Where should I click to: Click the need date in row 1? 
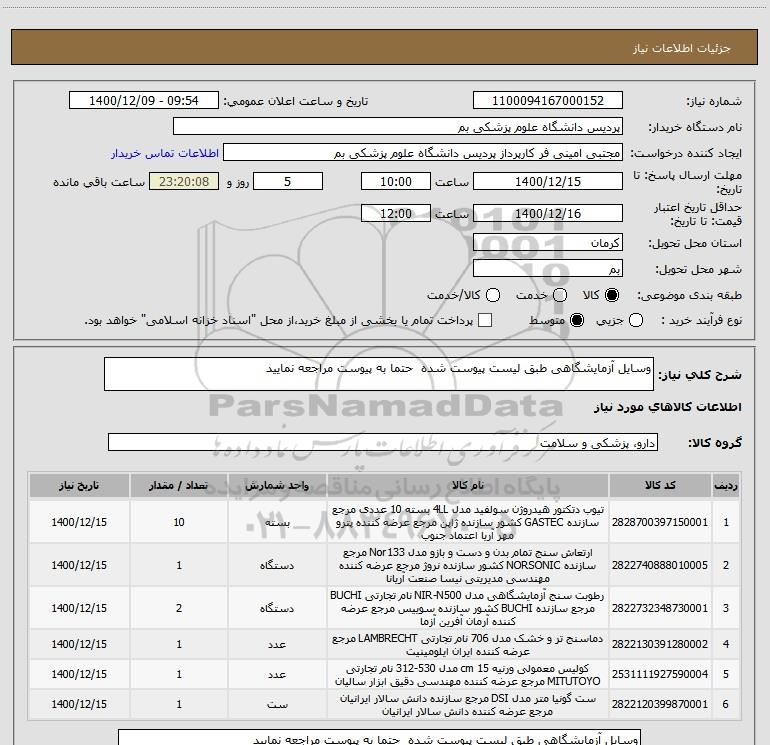79,522
